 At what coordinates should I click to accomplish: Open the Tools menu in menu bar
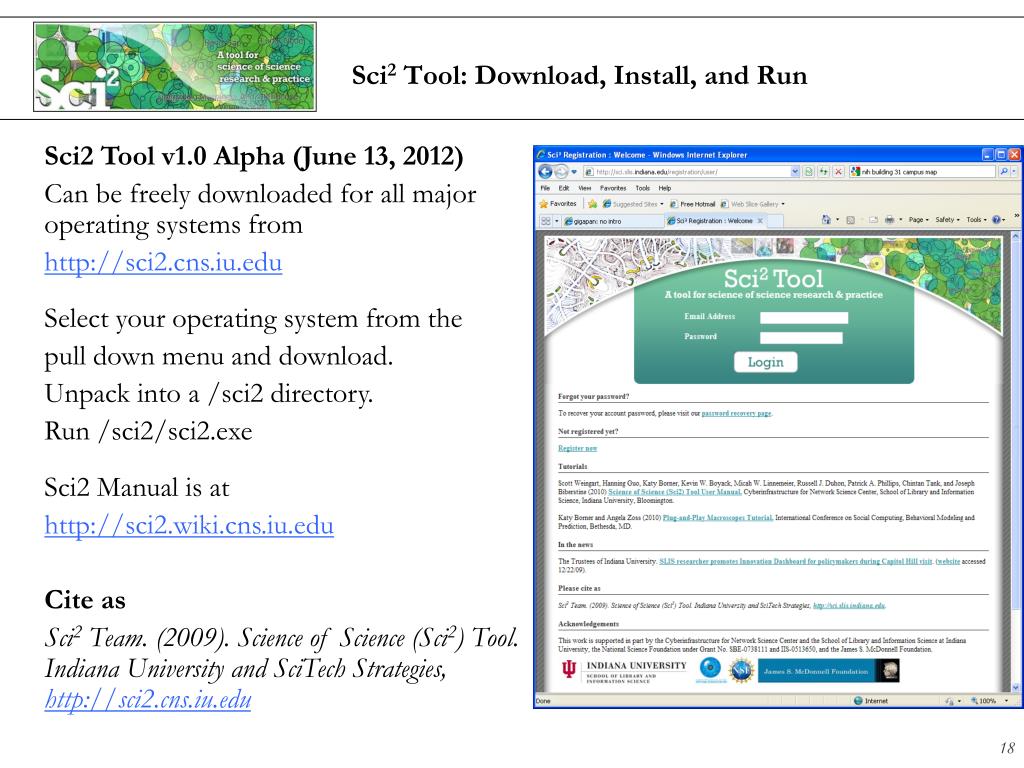(643, 188)
